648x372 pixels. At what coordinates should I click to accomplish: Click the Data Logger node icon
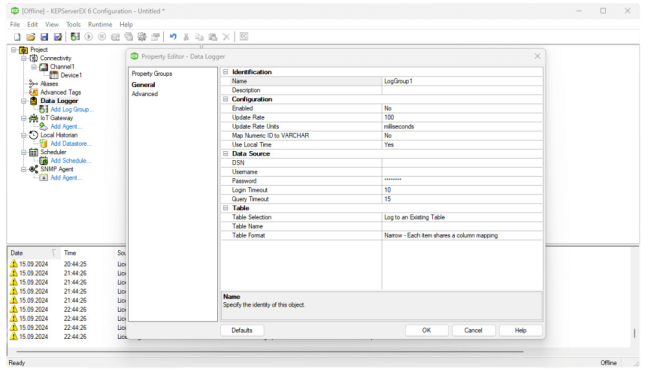[33, 101]
